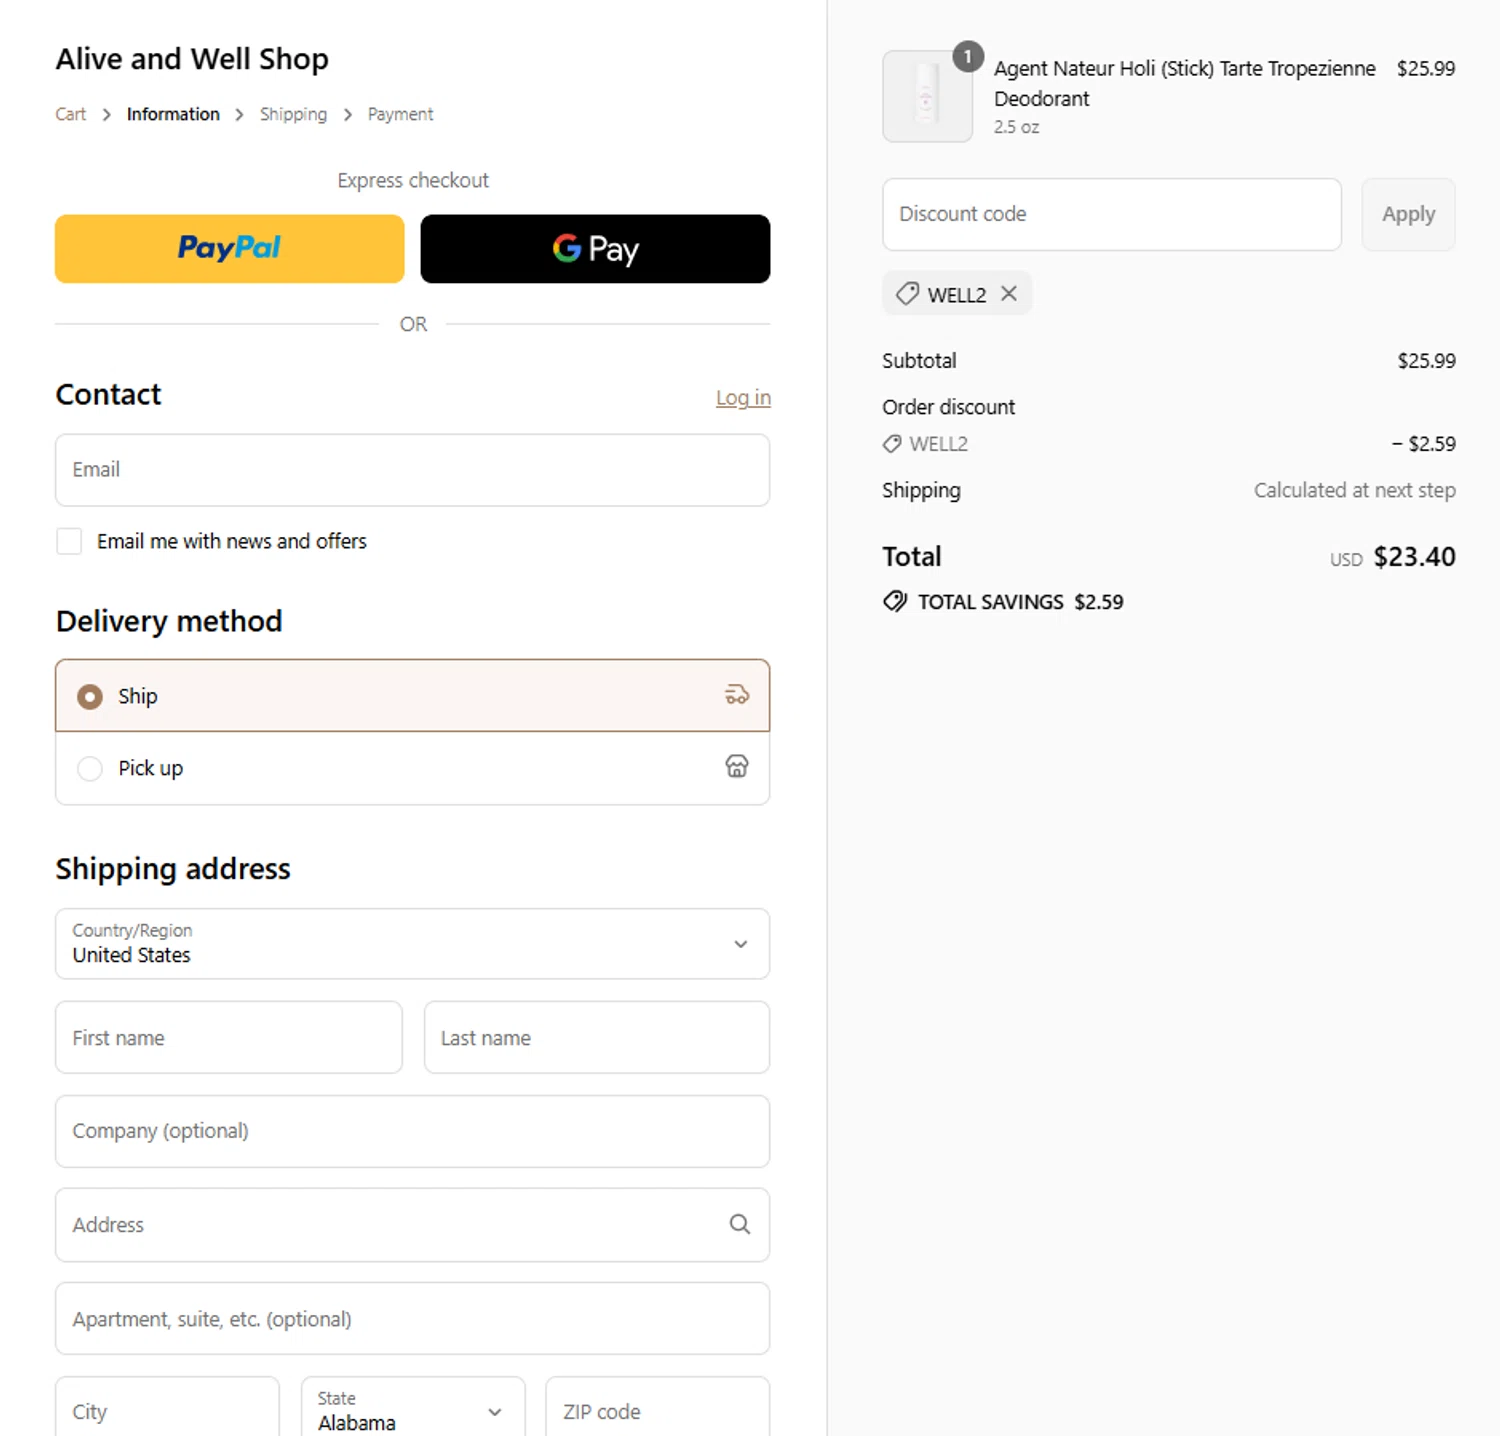Screen dimensions: 1500x1436
Task: Remove the WELL2 discount code tag
Action: click(x=1009, y=293)
